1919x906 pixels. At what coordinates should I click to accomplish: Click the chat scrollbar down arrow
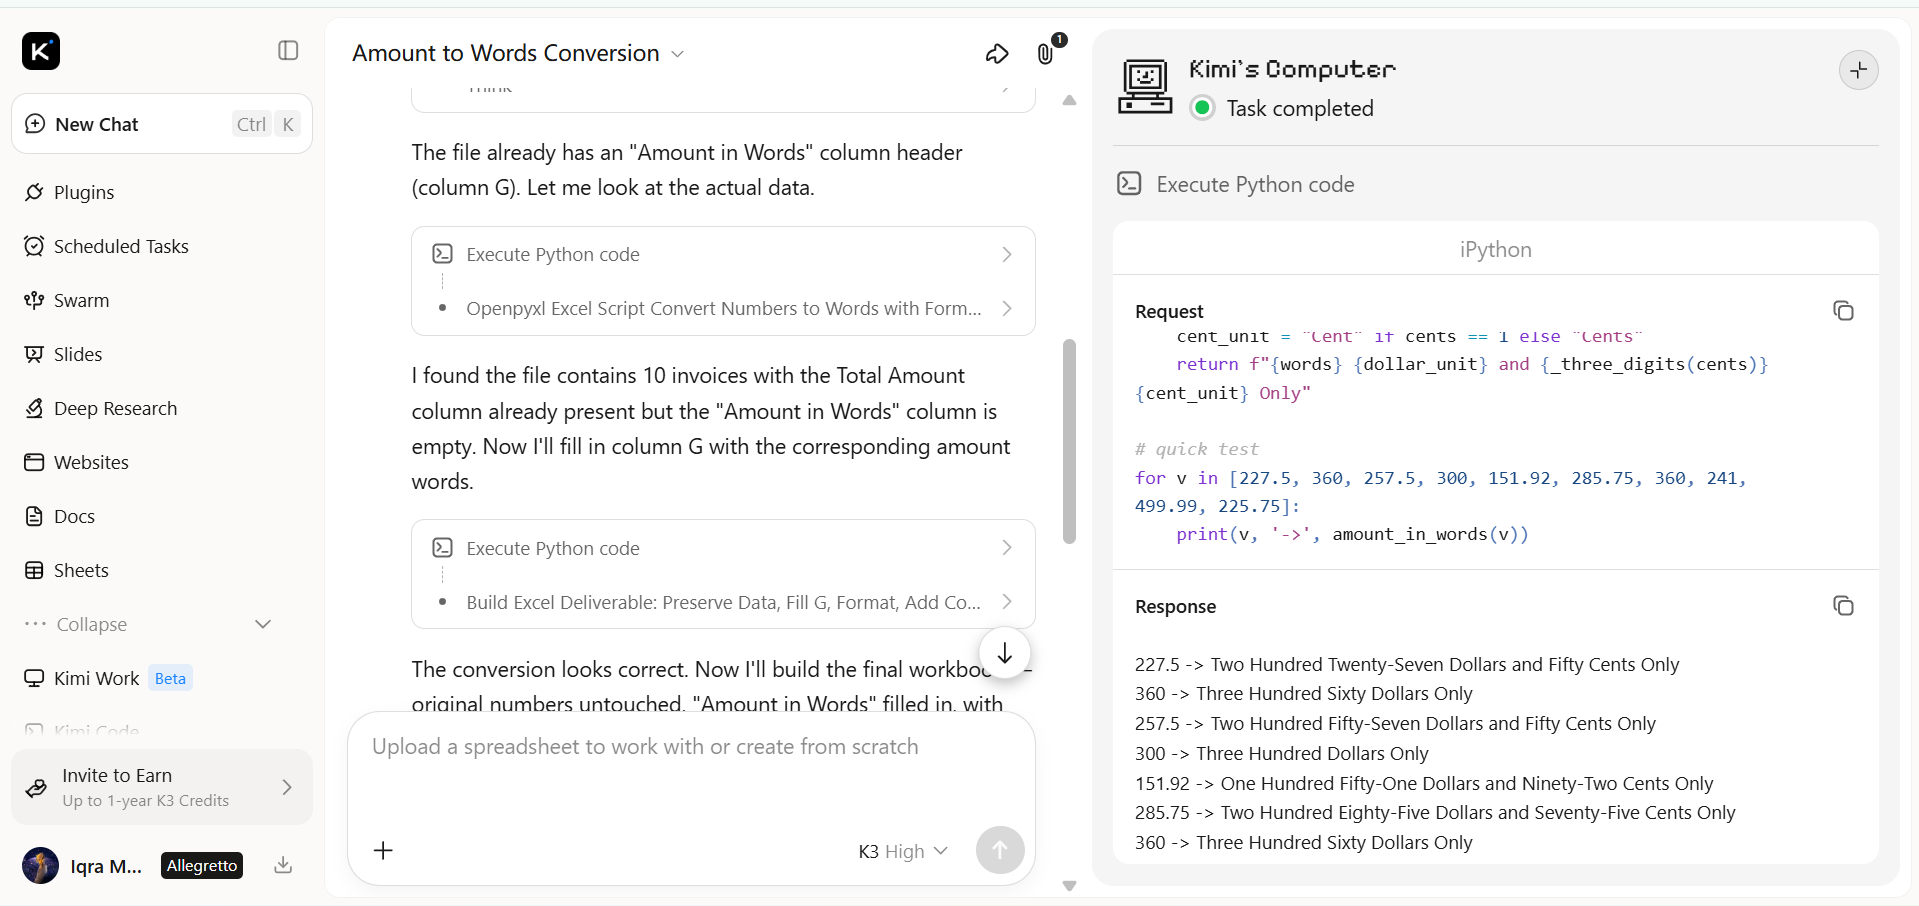click(x=1069, y=886)
